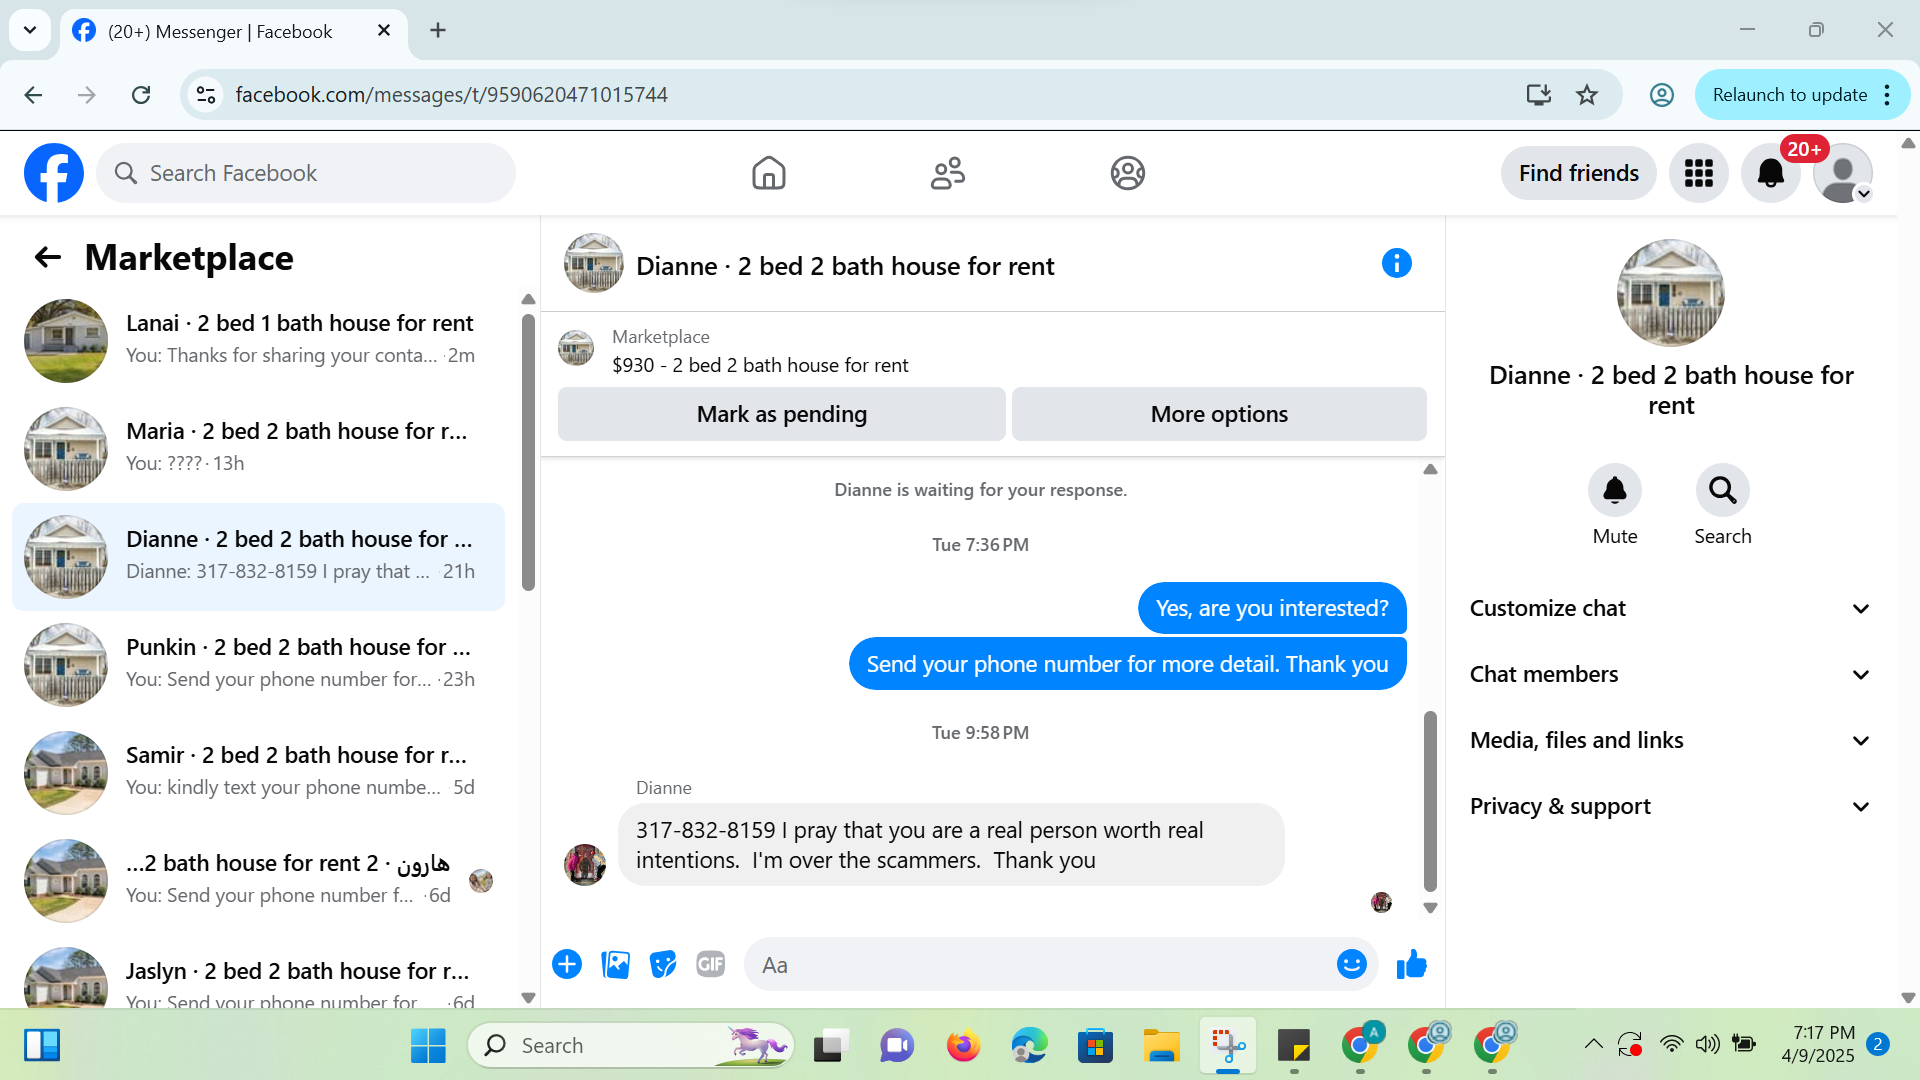The width and height of the screenshot is (1920, 1080).
Task: Click the chat messages scrollbar
Action: point(1430,800)
